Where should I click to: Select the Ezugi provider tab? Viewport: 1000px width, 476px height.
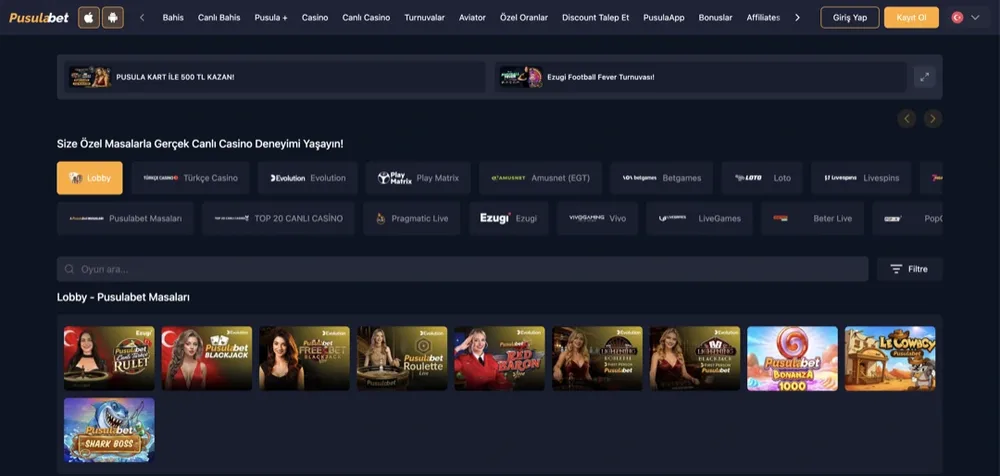[x=508, y=218]
